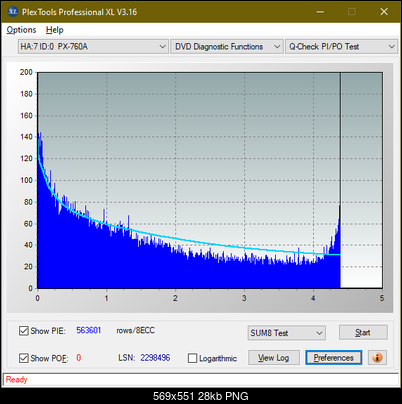Open the DVD Diagnostic Functions dropdown
This screenshot has height=404, width=402.
(x=227, y=47)
